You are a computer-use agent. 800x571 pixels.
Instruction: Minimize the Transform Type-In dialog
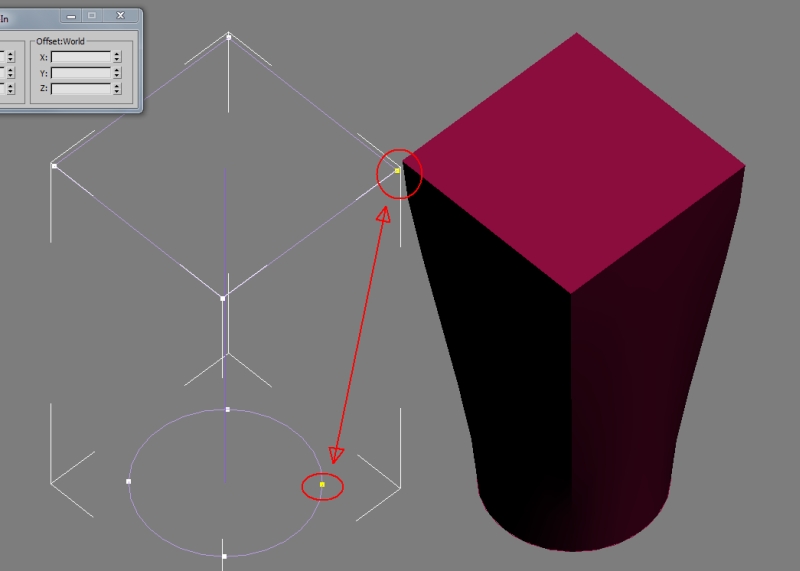(x=71, y=16)
